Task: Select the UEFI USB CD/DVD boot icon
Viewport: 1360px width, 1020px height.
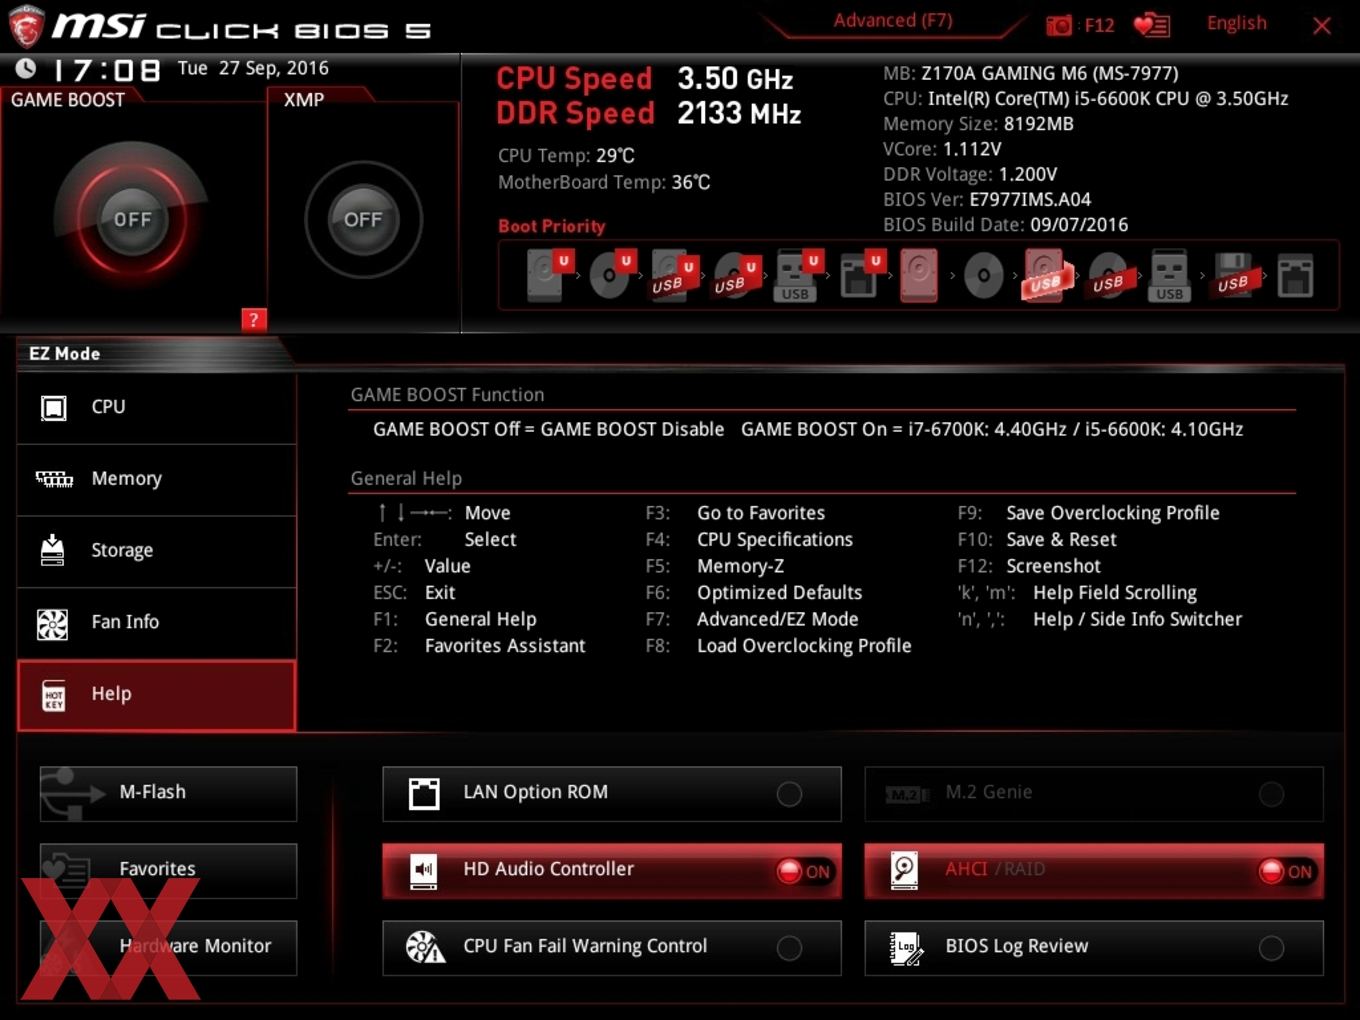Action: coord(735,275)
